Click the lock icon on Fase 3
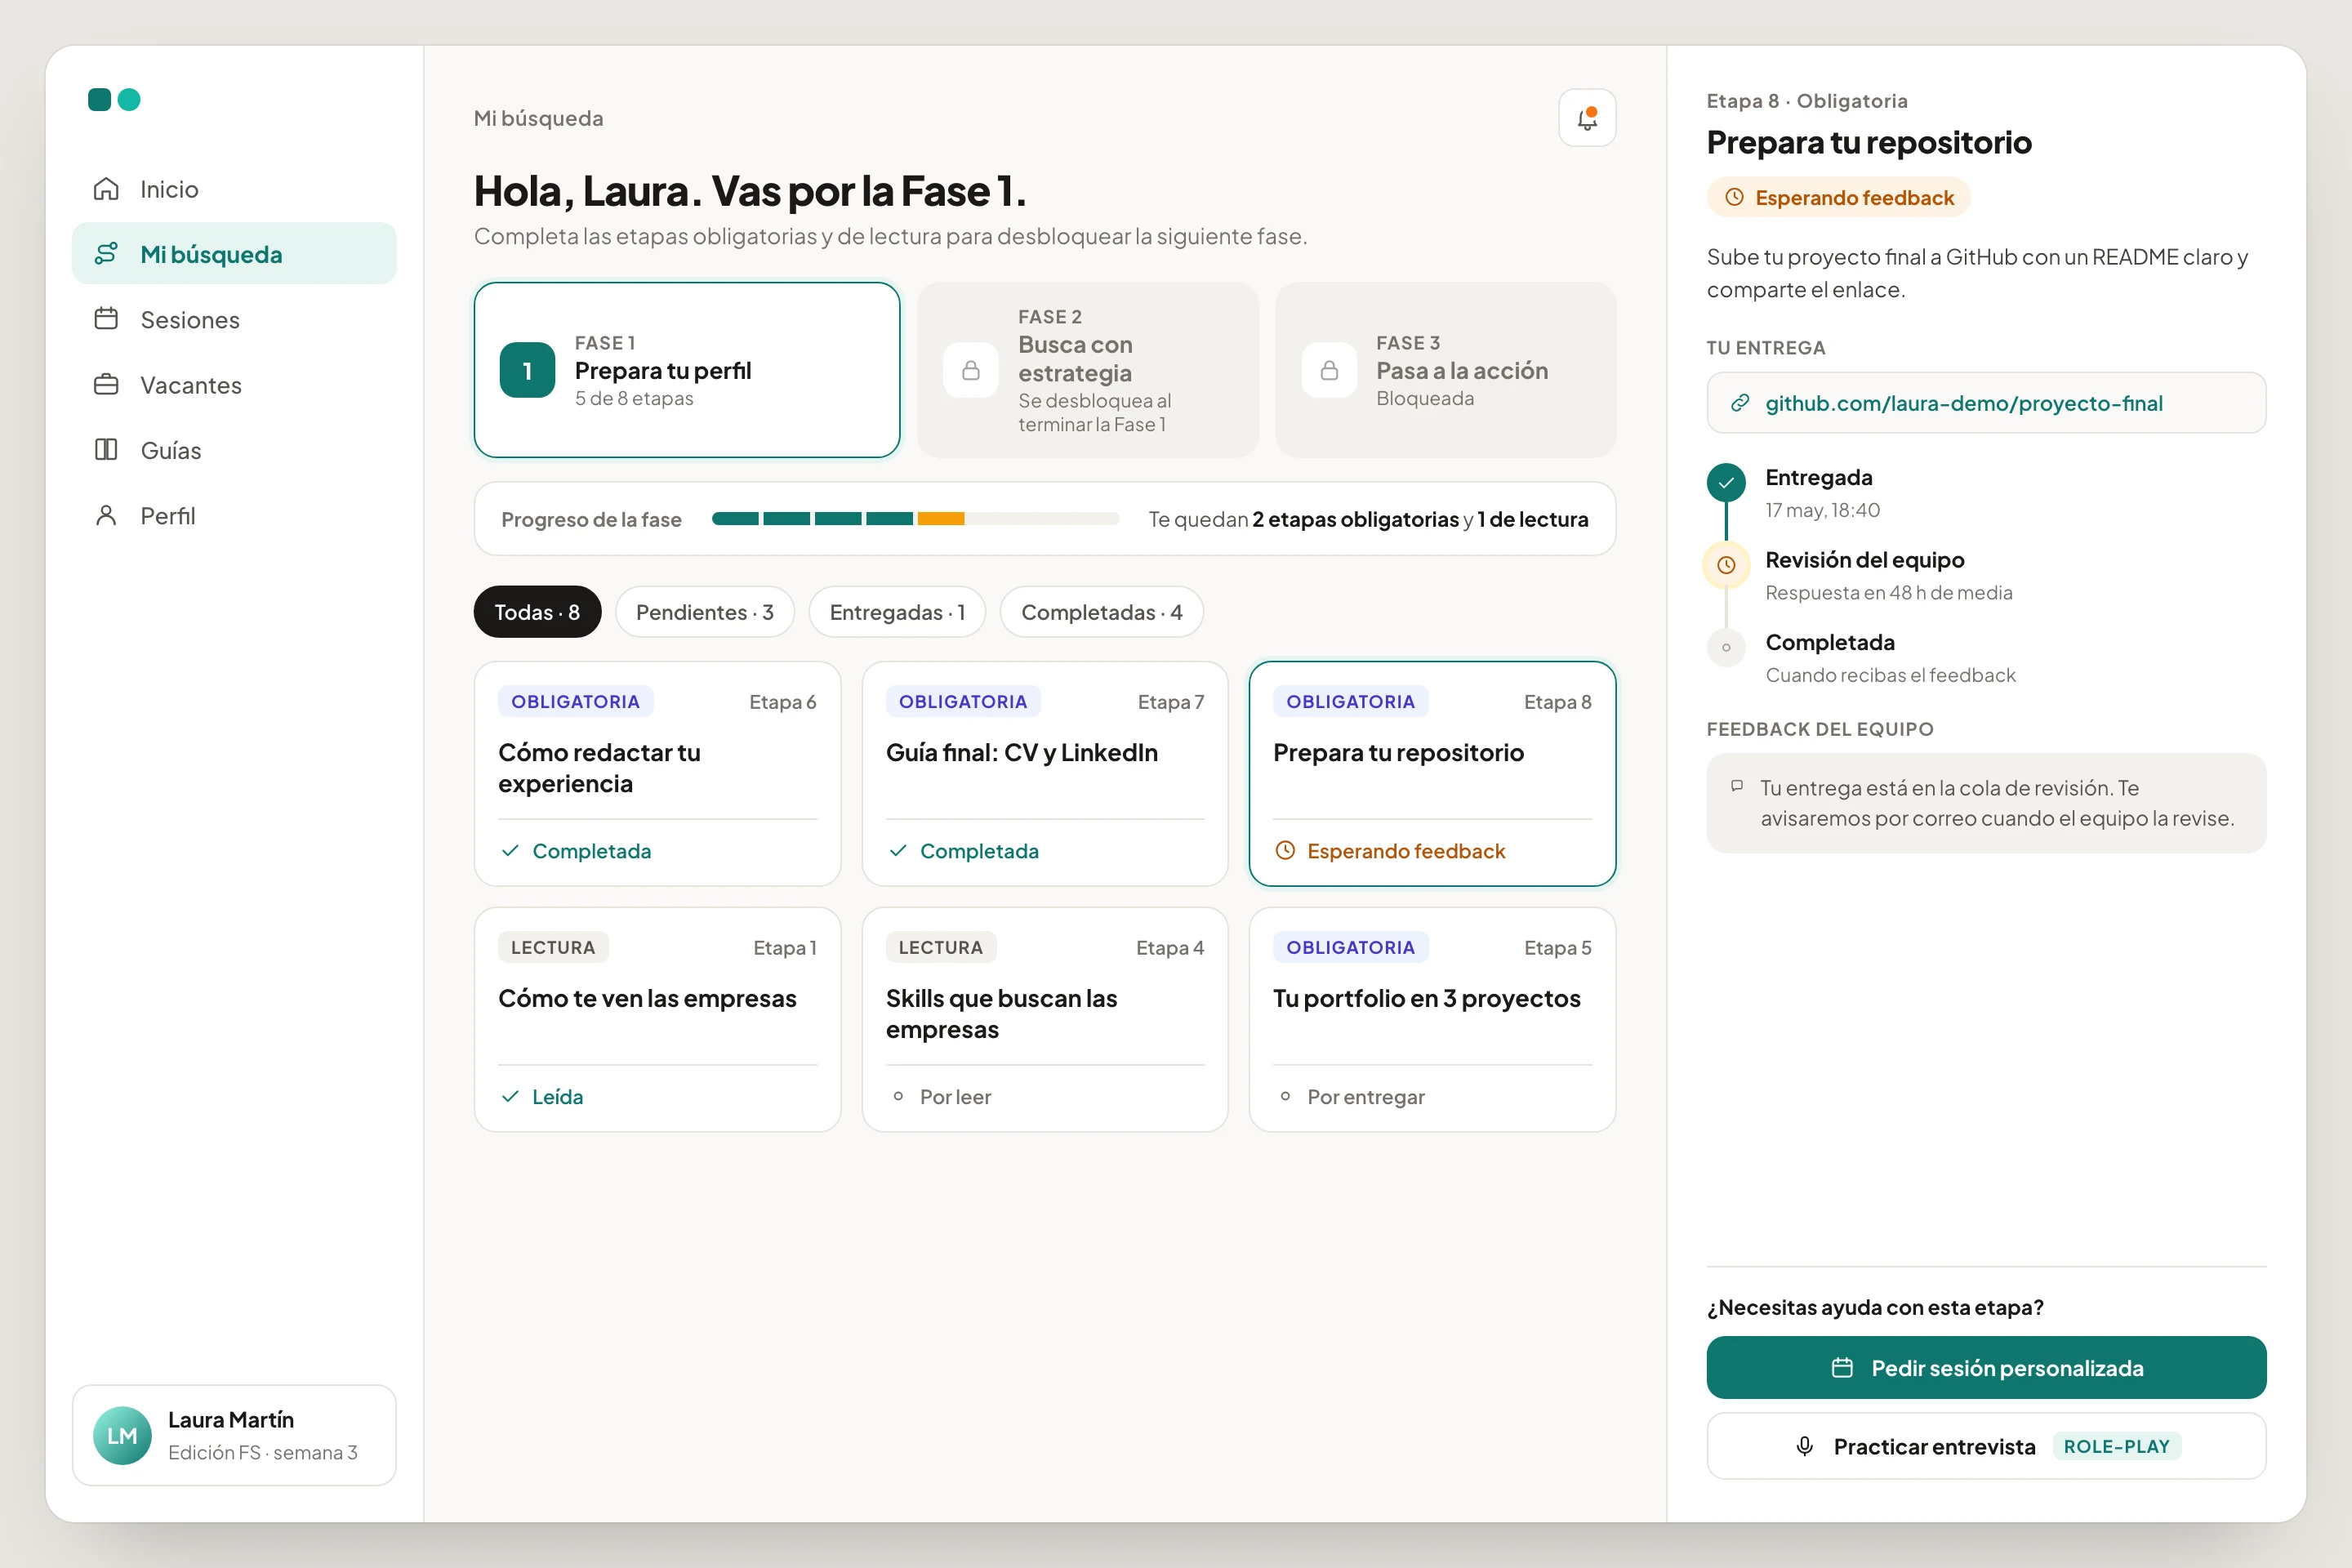 tap(1329, 371)
